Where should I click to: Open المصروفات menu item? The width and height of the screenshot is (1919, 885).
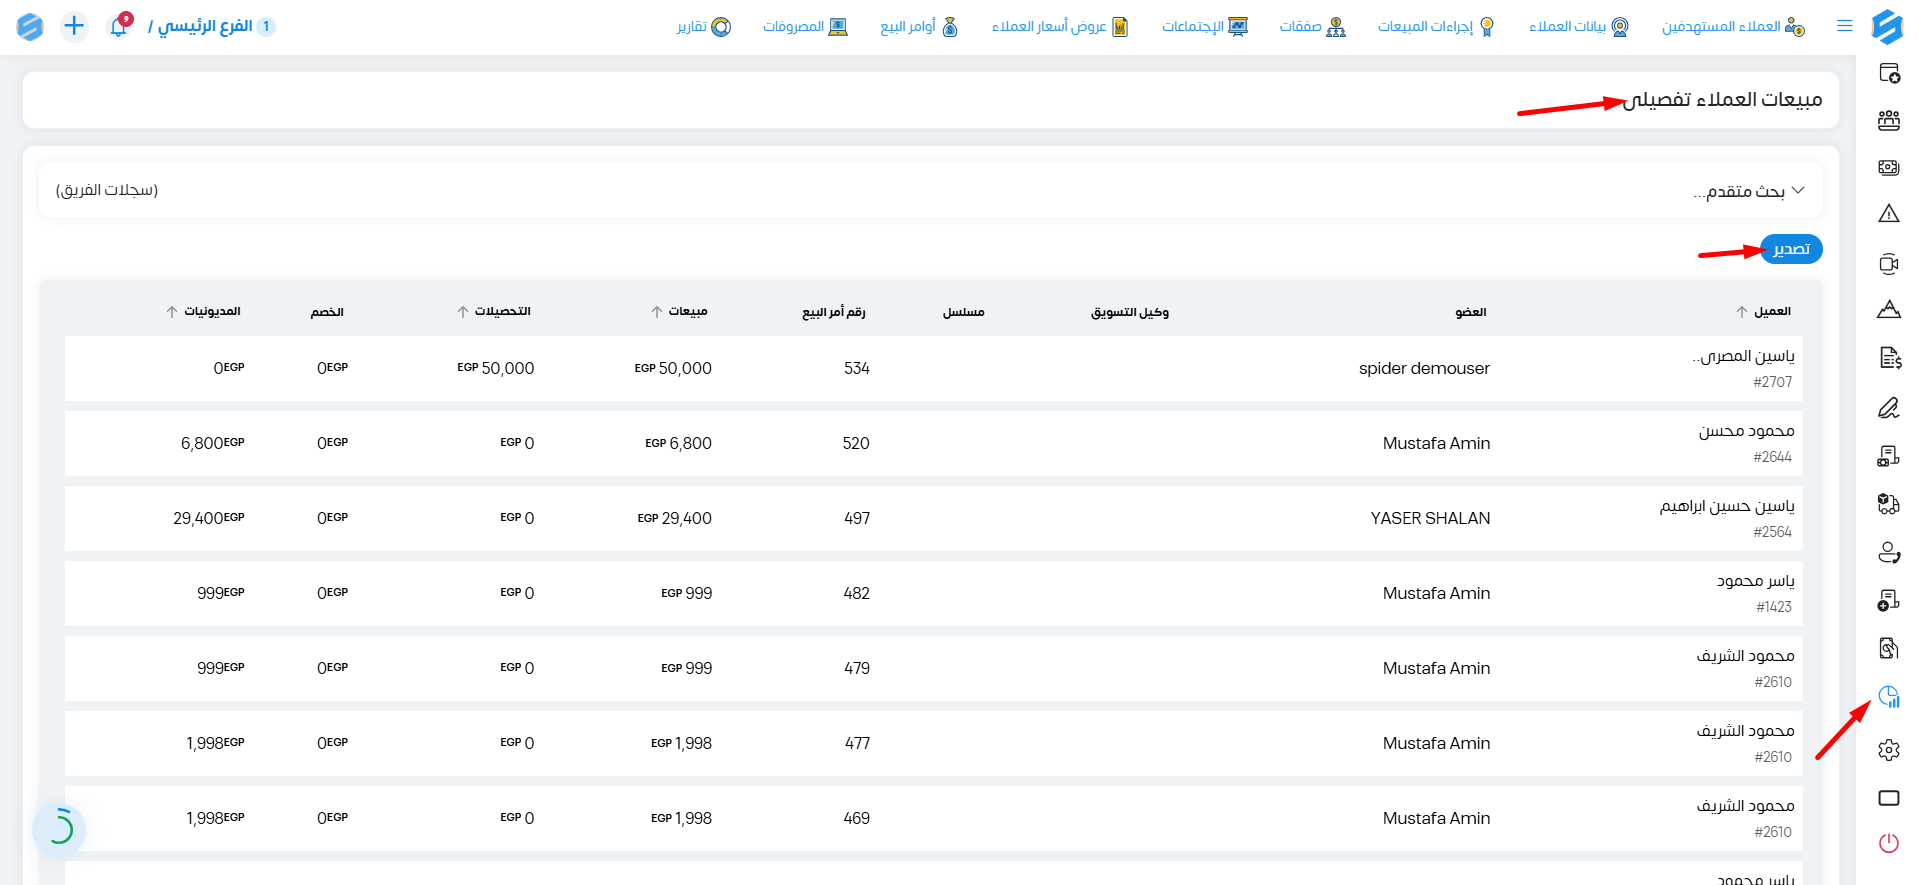805,26
